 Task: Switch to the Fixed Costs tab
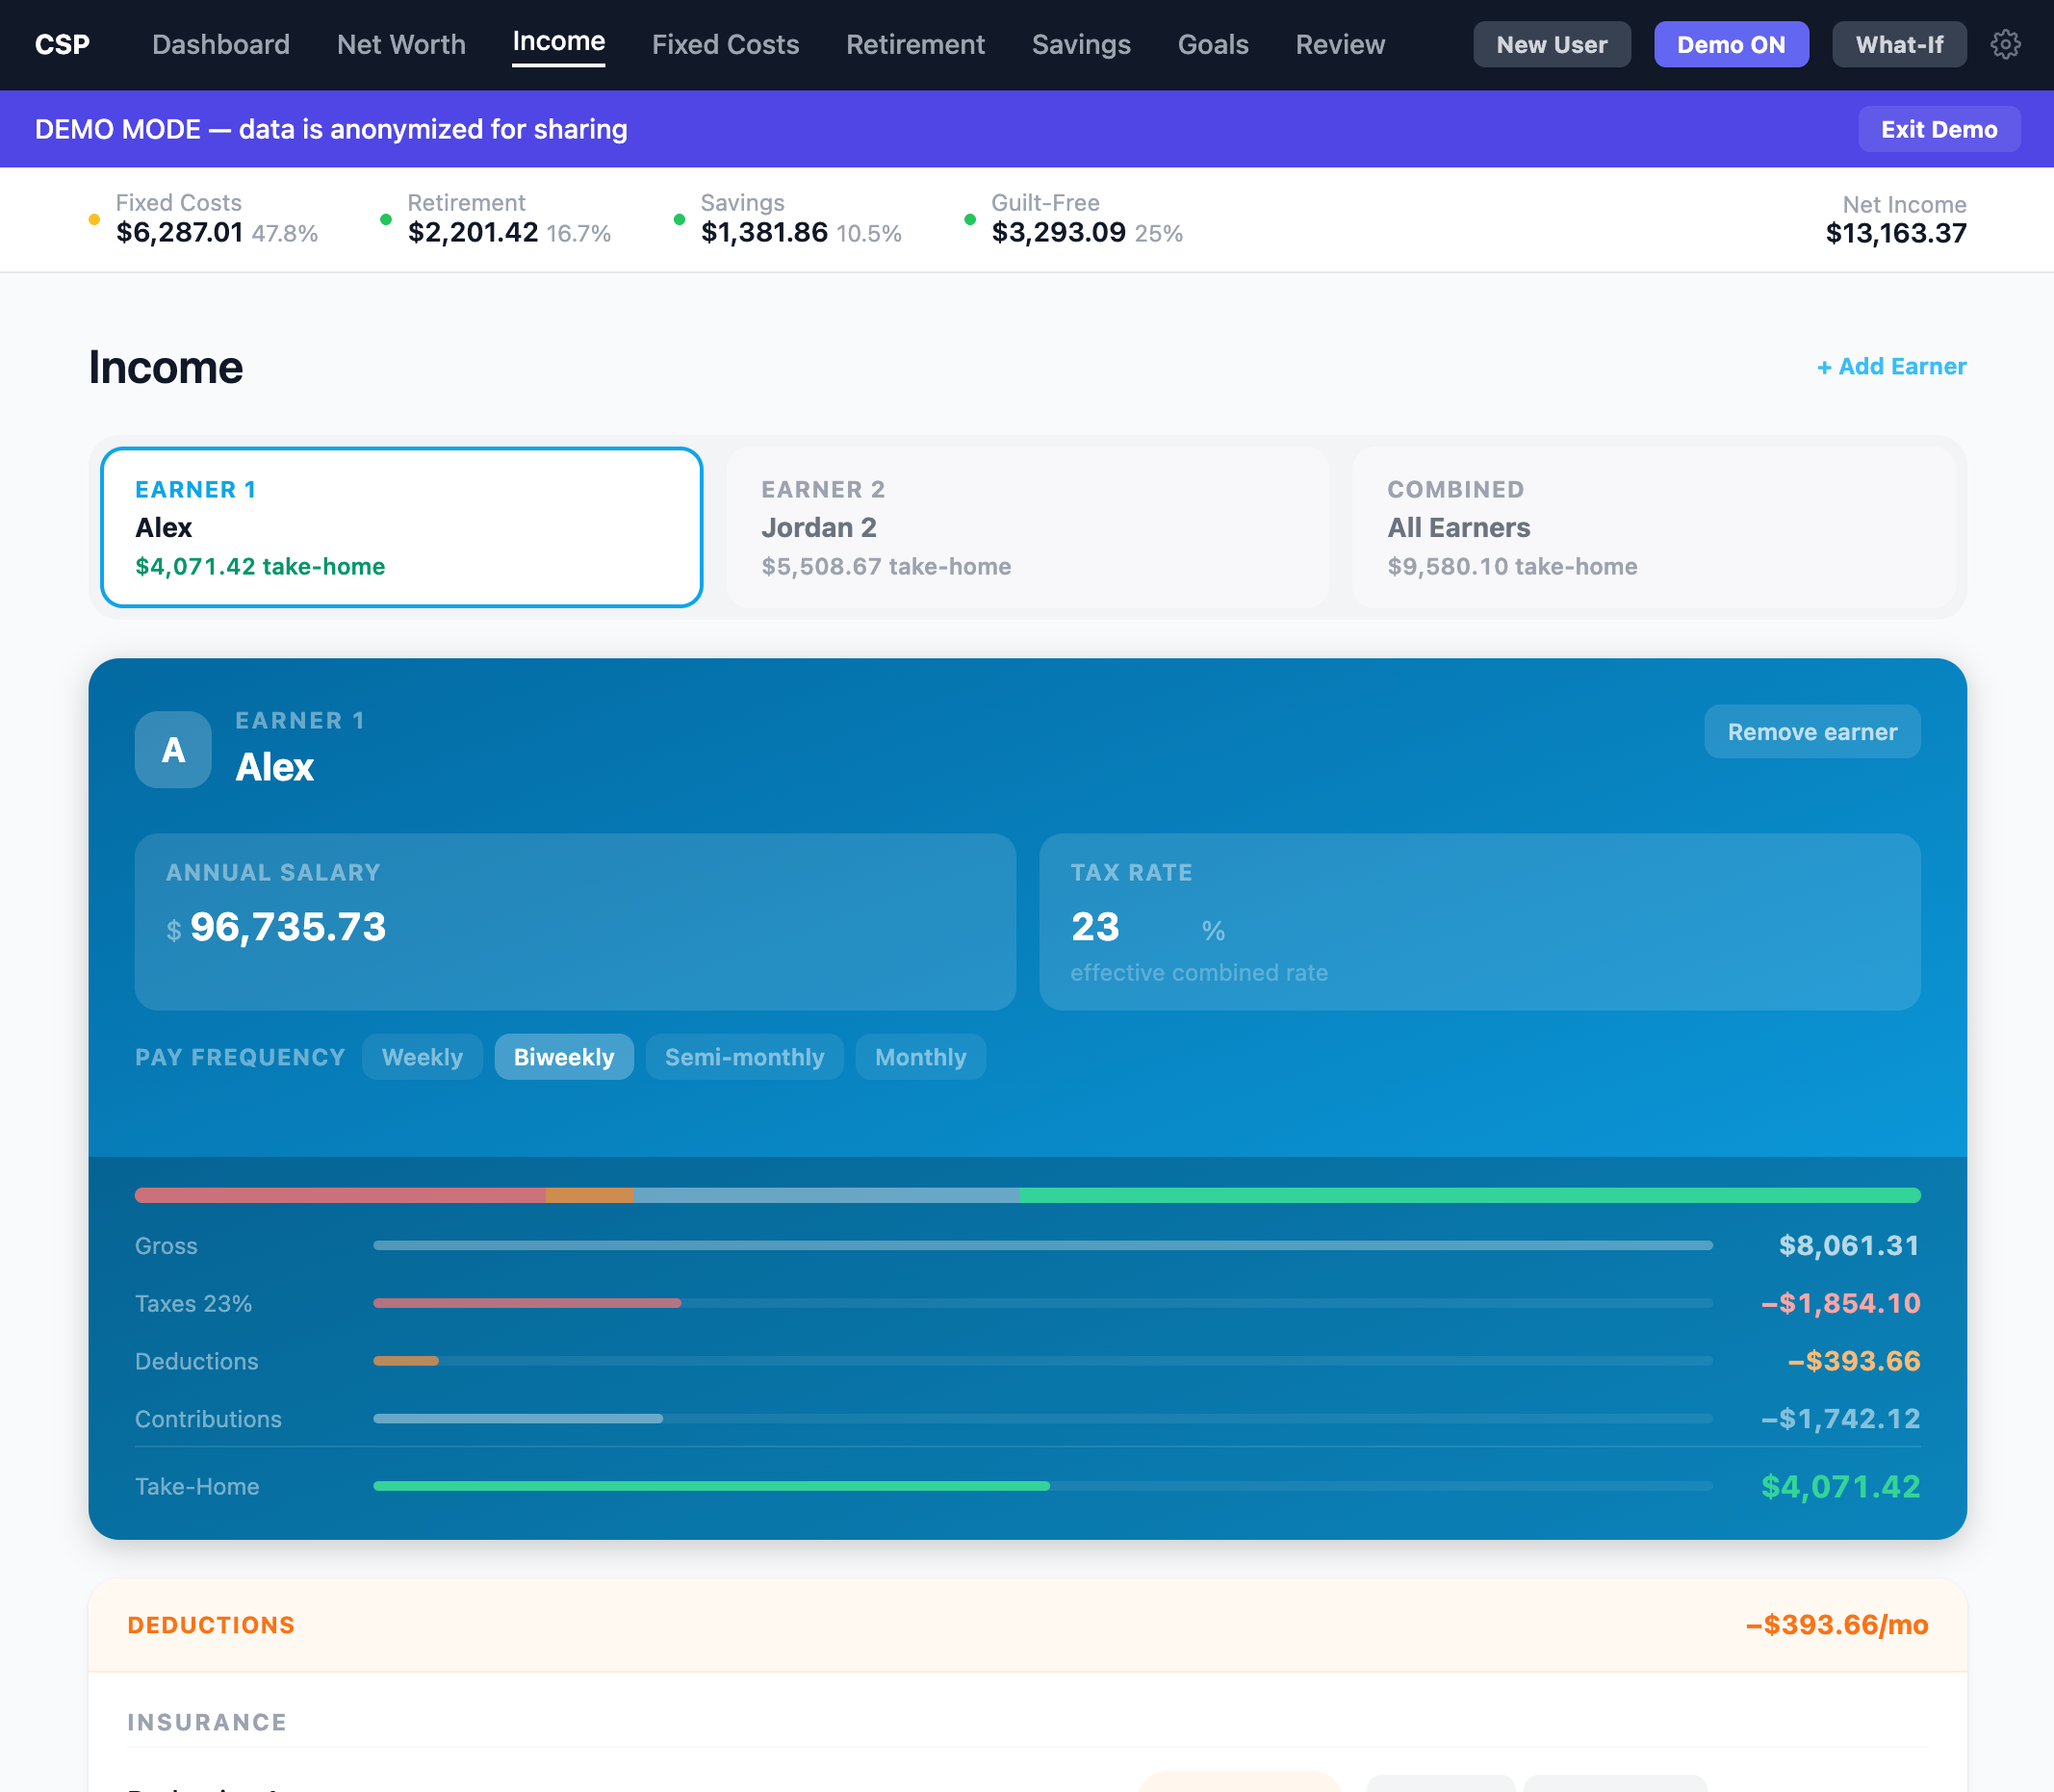tap(725, 44)
